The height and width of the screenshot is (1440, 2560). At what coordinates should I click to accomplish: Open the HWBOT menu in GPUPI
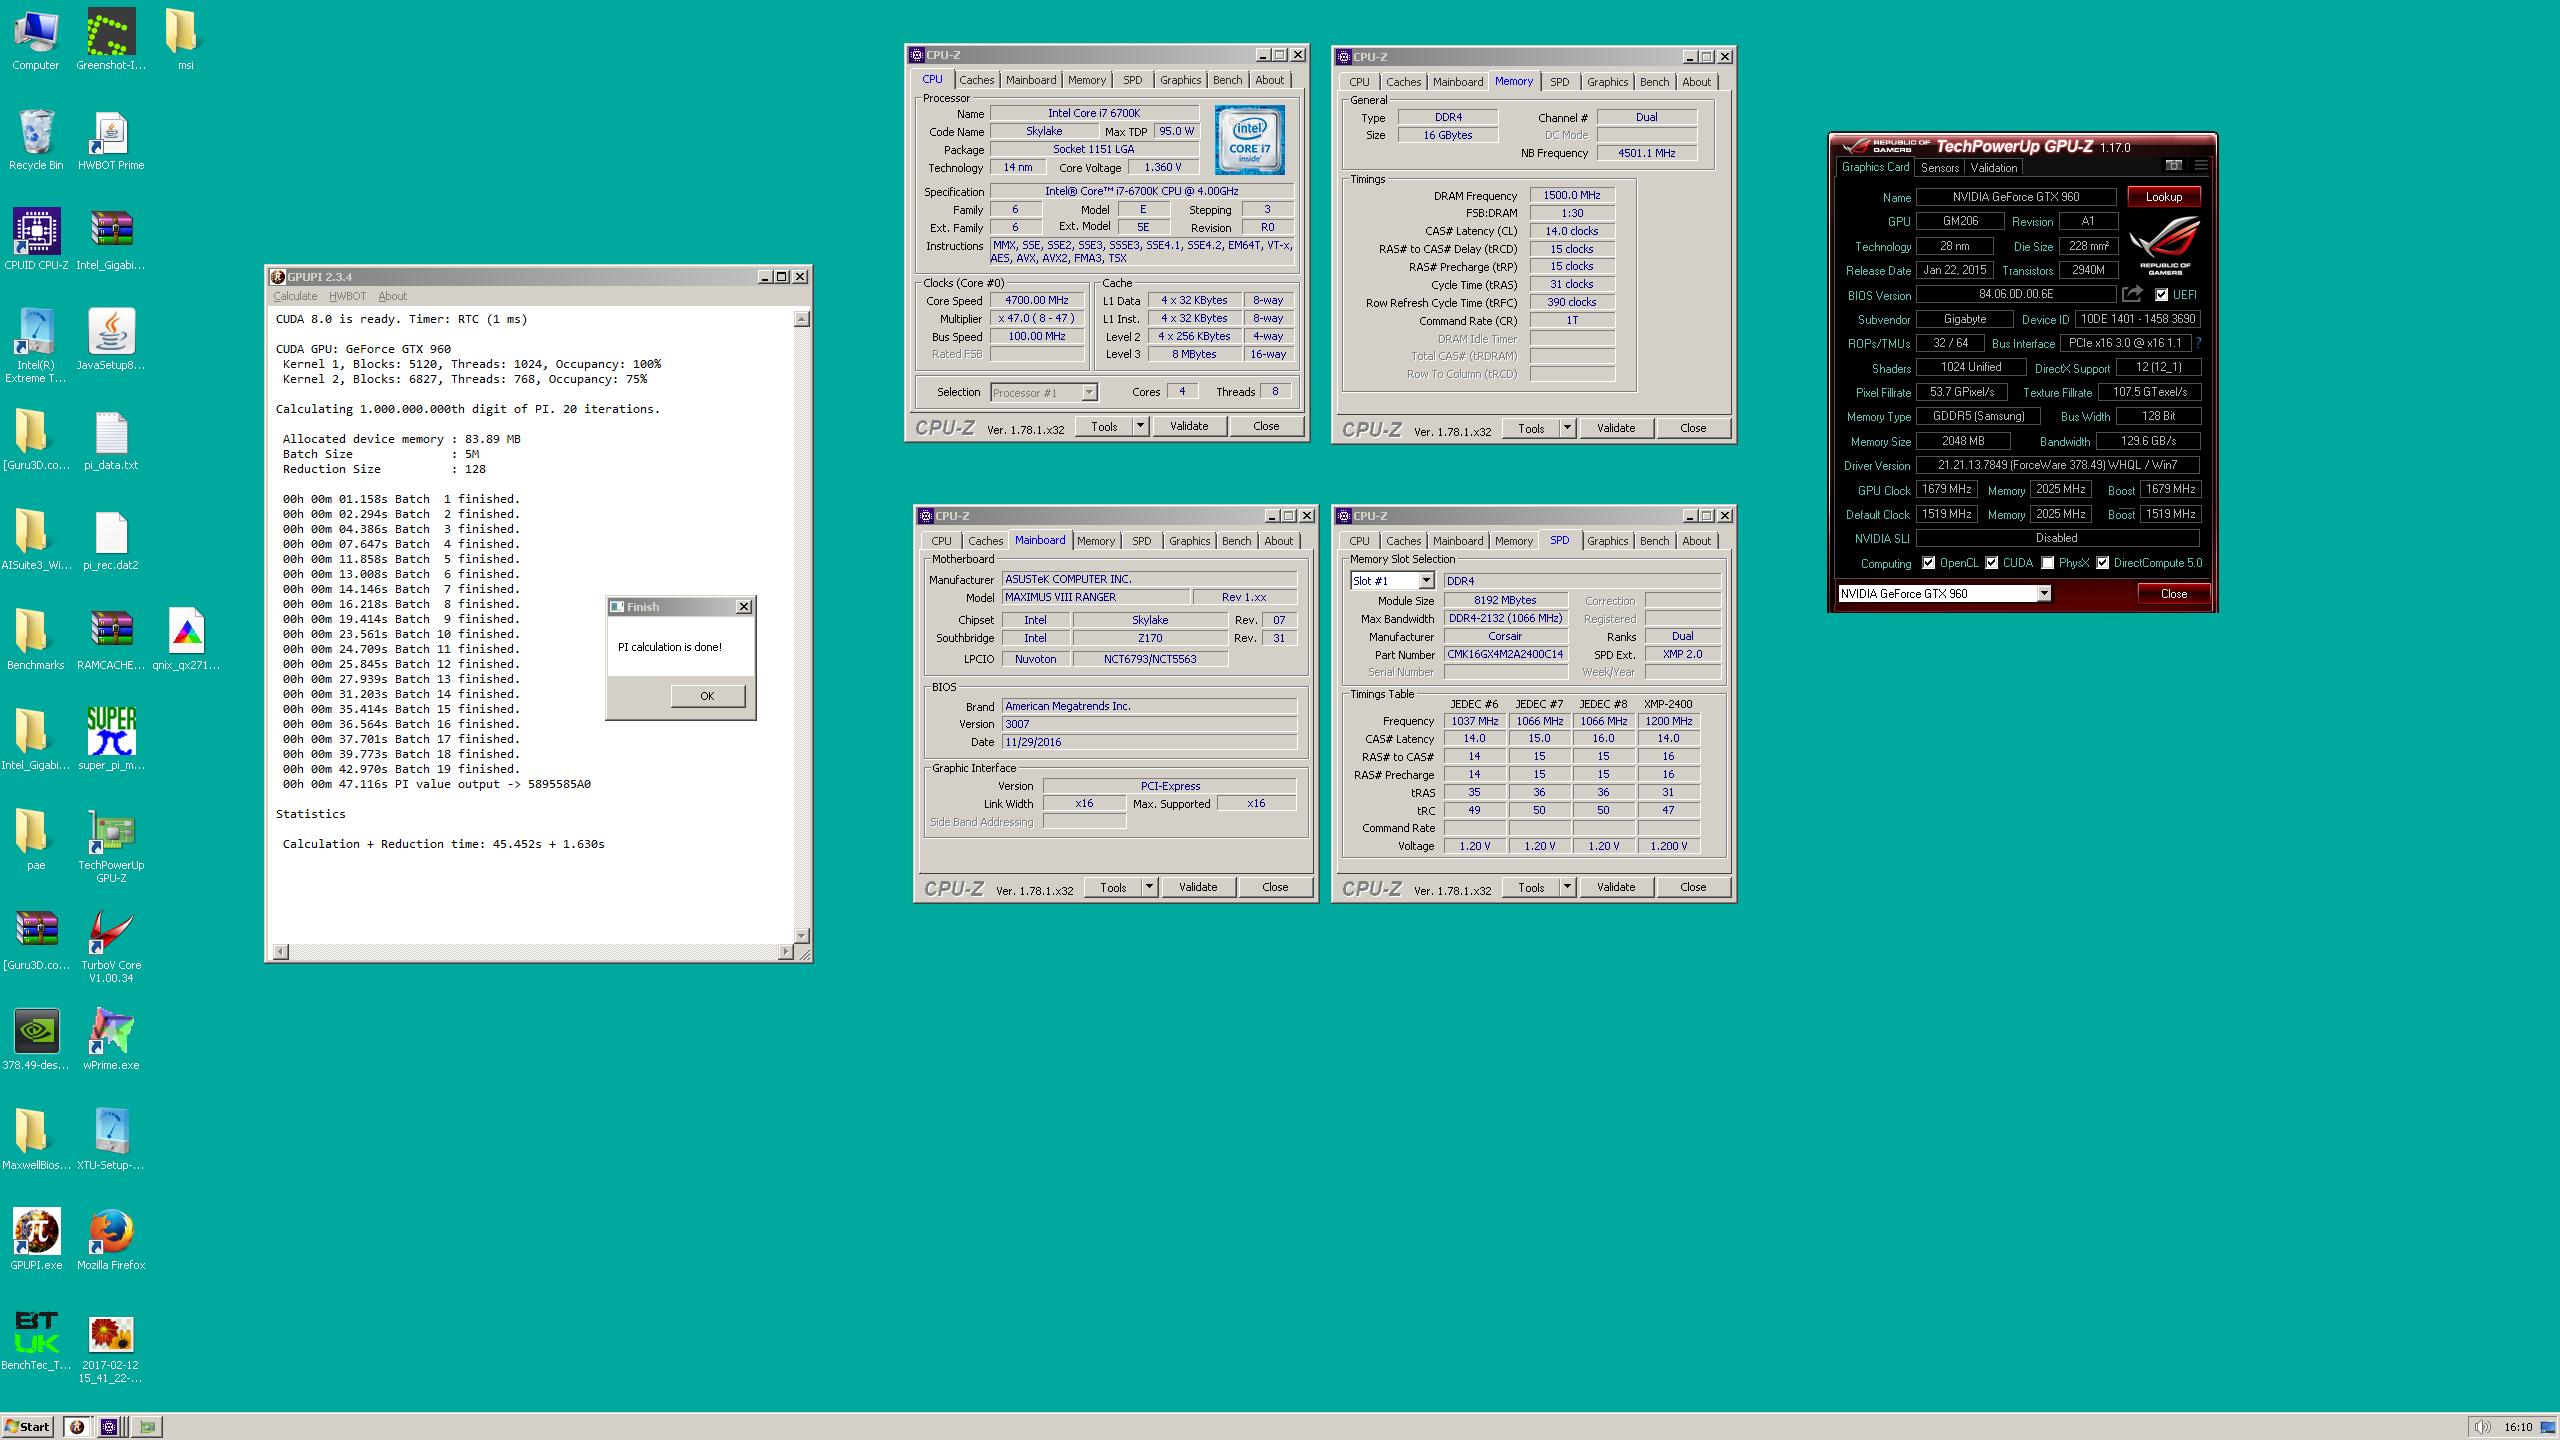pos(347,296)
